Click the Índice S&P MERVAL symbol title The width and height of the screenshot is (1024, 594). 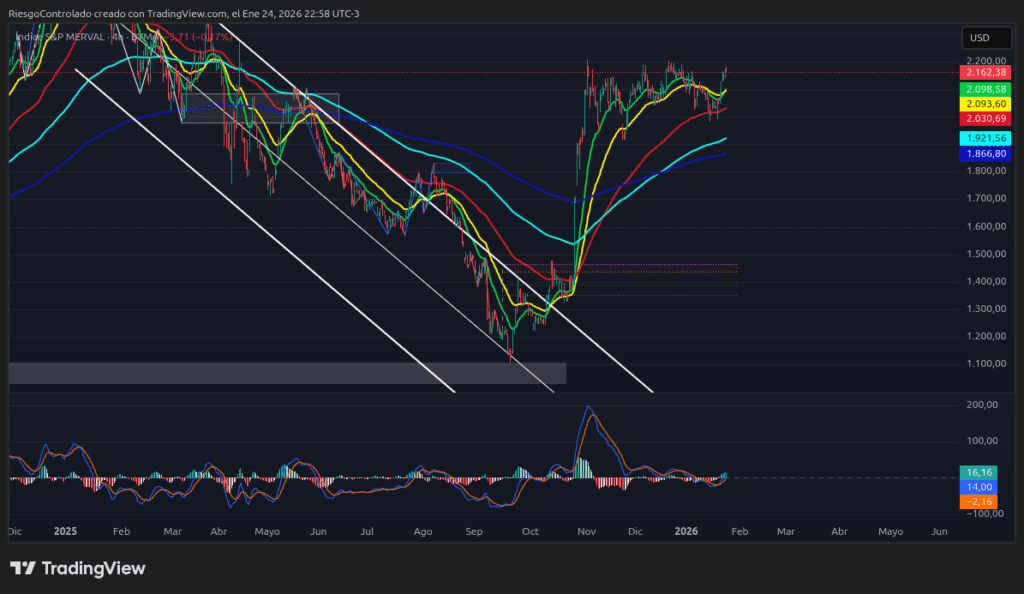click(x=62, y=37)
